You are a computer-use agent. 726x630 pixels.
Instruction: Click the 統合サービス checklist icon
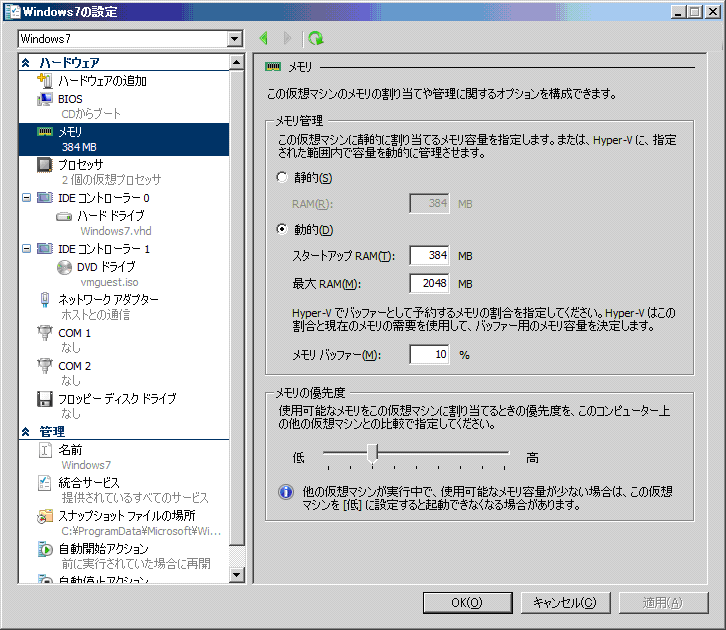[44, 483]
